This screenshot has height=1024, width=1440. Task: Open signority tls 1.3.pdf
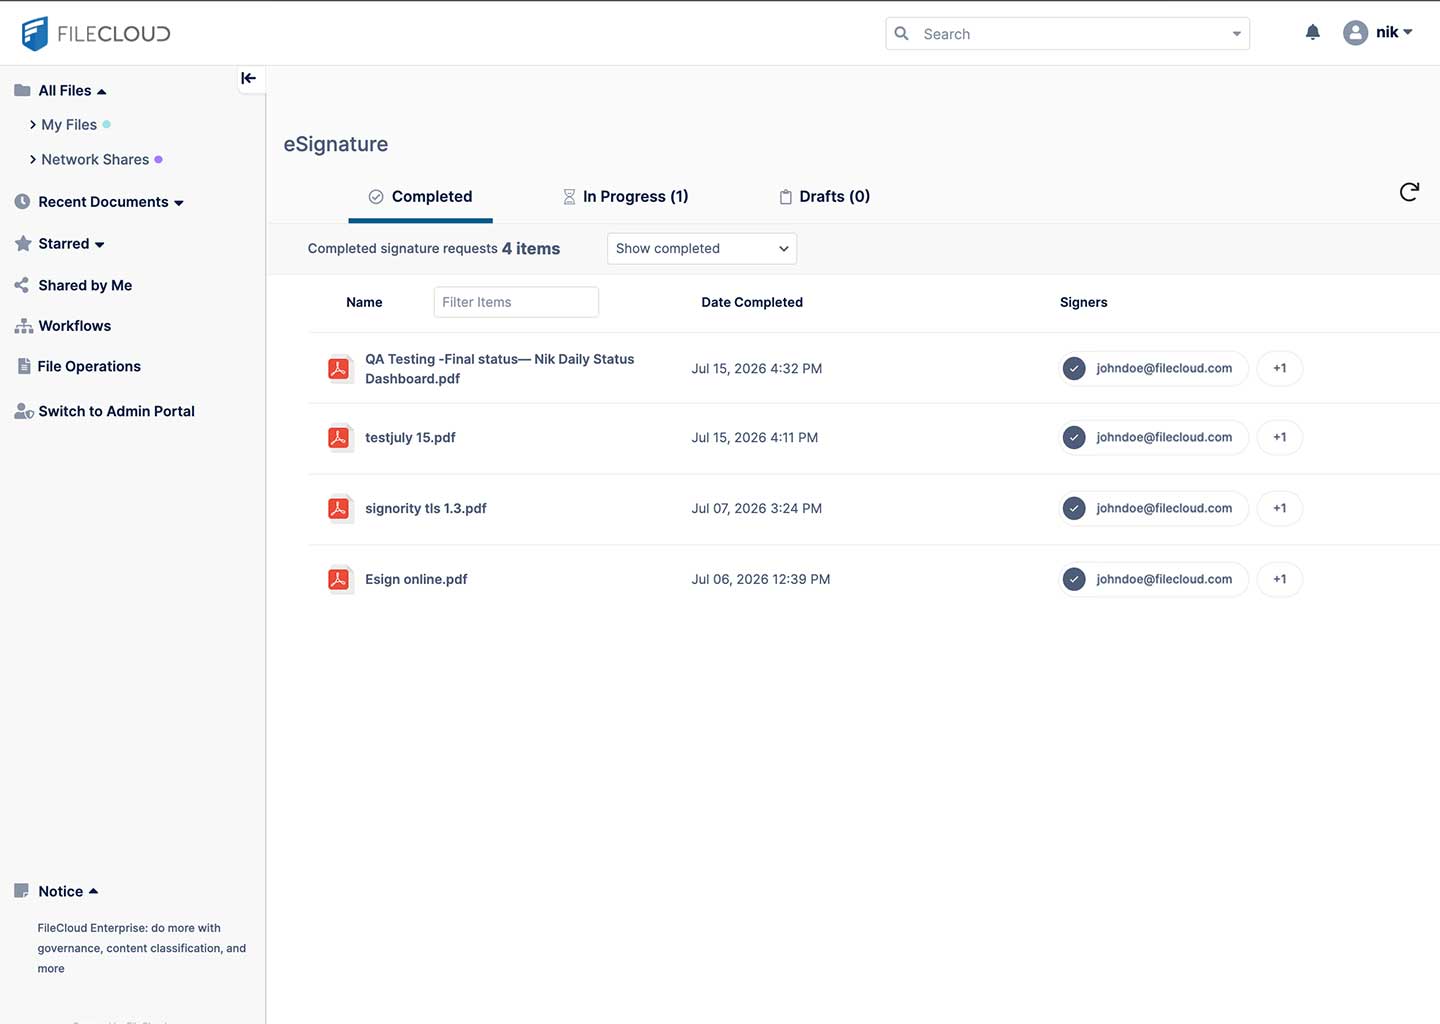426,509
